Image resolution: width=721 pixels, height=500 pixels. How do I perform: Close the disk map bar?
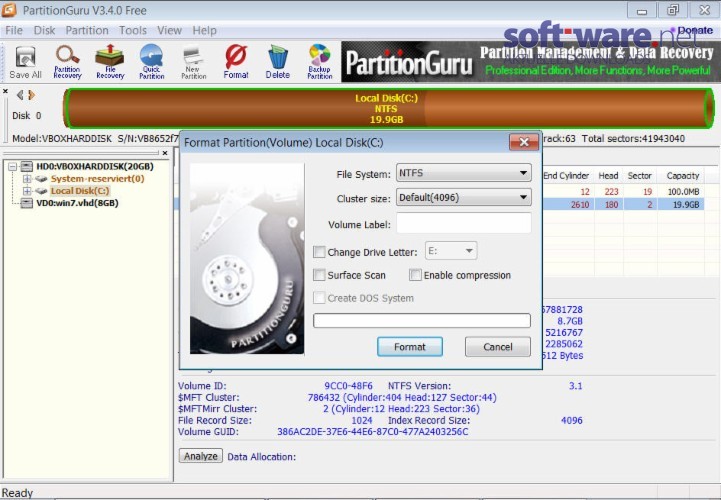(5, 92)
